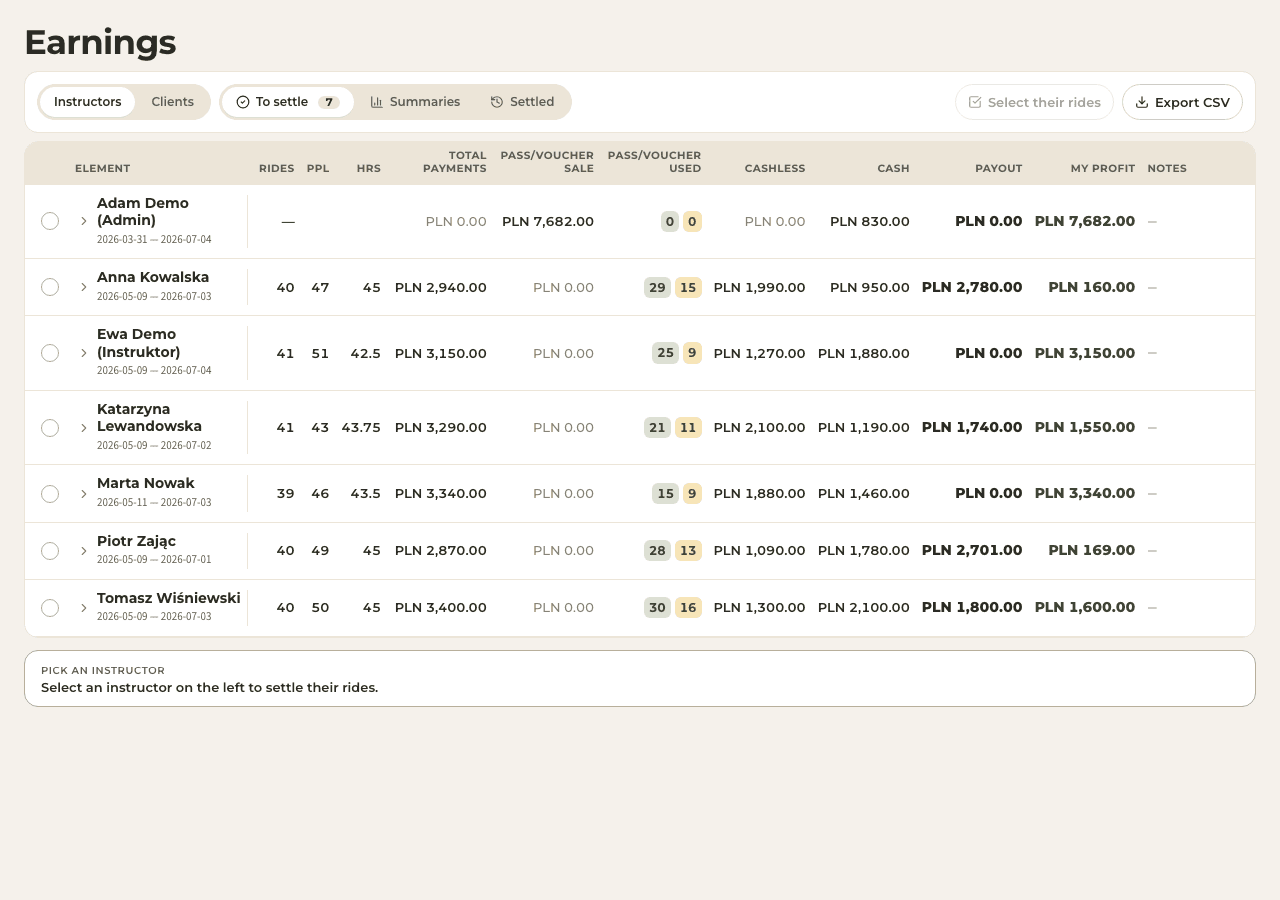1280x900 pixels.
Task: Click the Katarzyna Lewandowska name
Action: [x=149, y=418]
